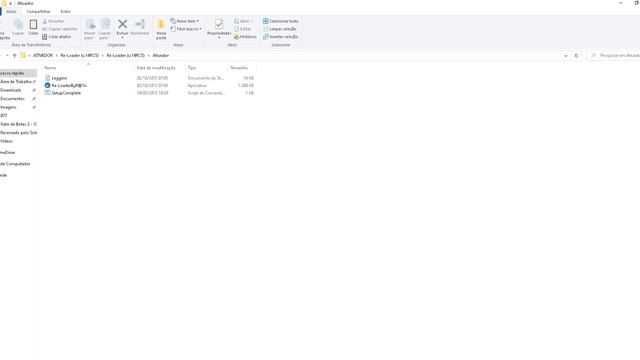
Task: Choose Copiar caminho in the ribbon
Action: 60,29
